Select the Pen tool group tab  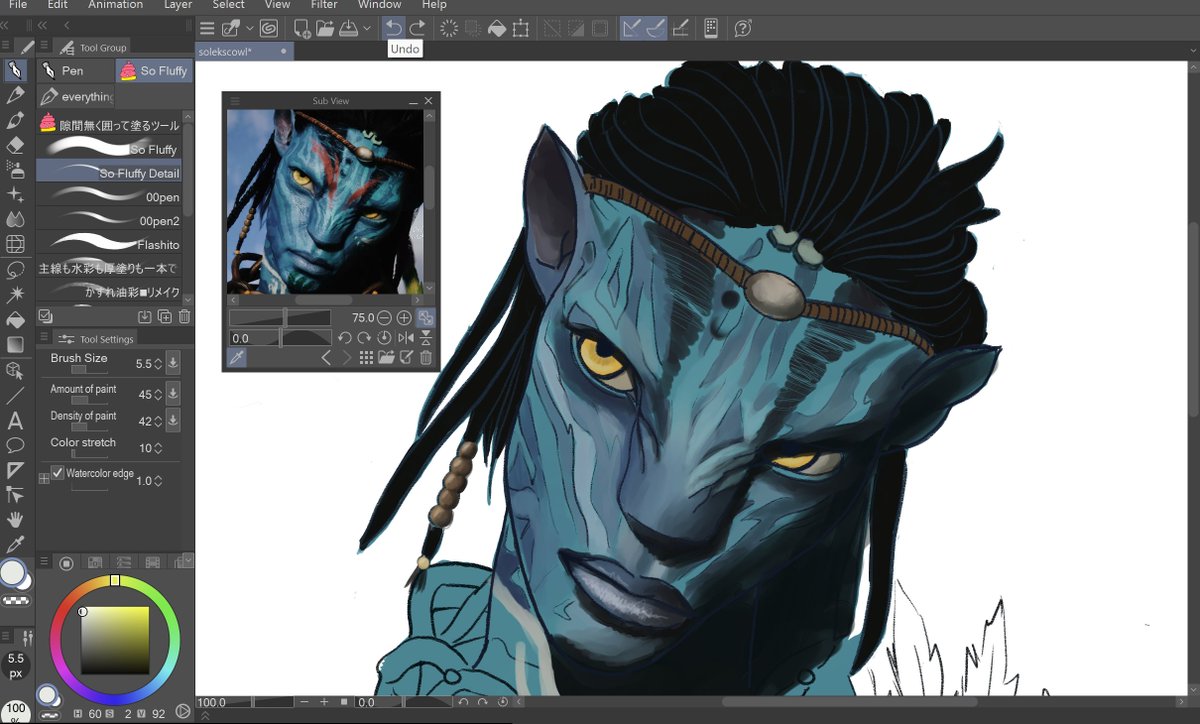[75, 71]
